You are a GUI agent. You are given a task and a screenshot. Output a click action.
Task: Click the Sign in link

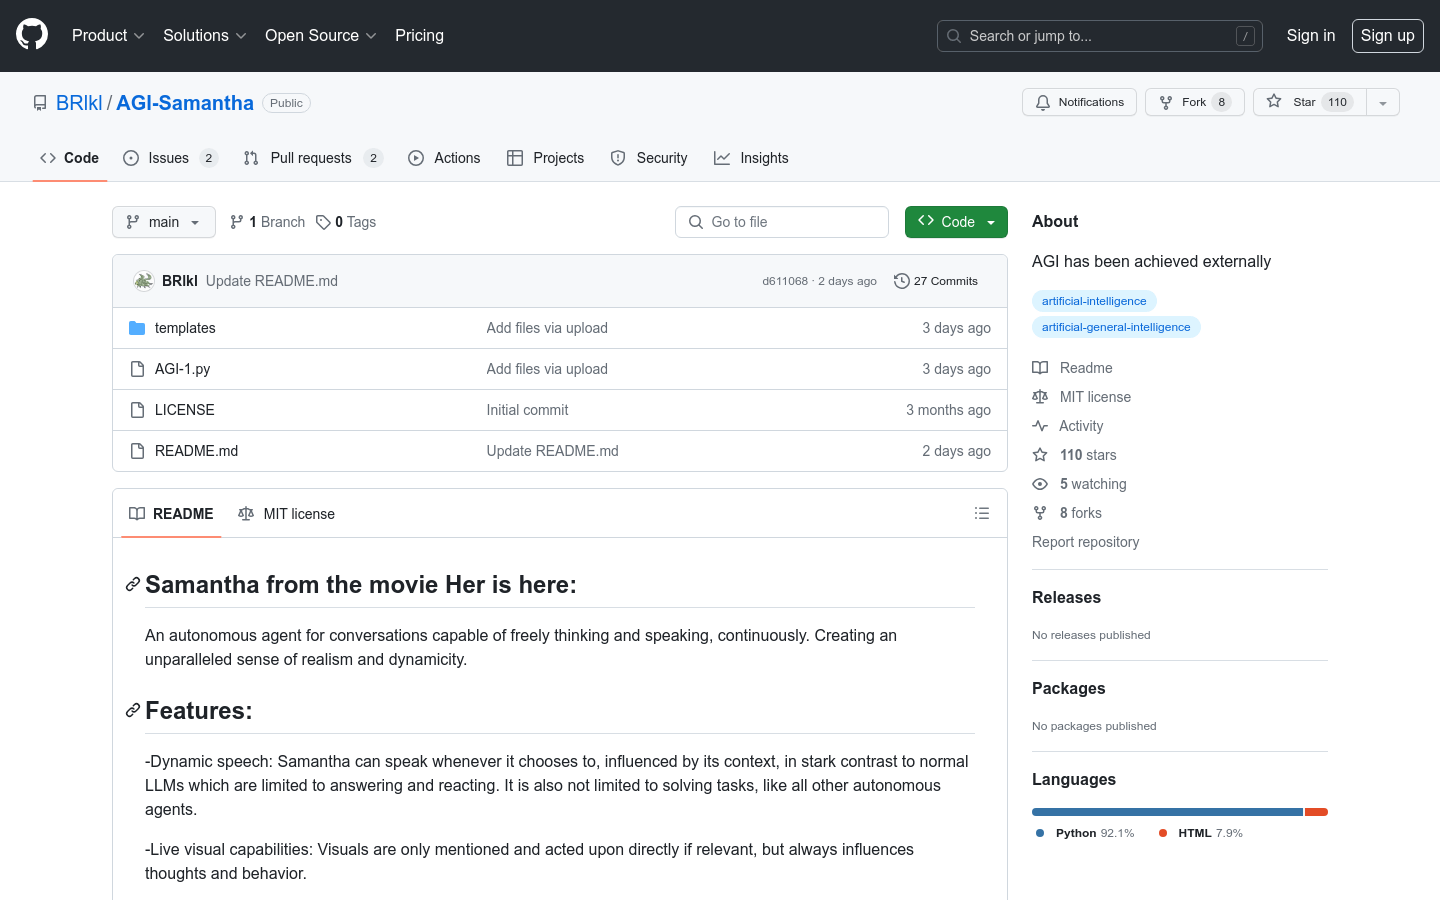coord(1310,35)
